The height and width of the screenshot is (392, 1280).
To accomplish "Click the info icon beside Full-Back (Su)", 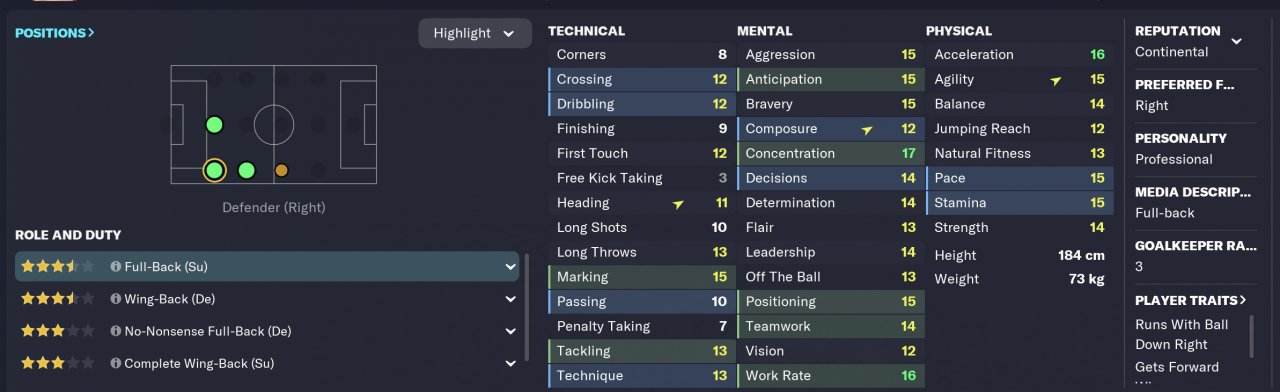I will coord(116,267).
